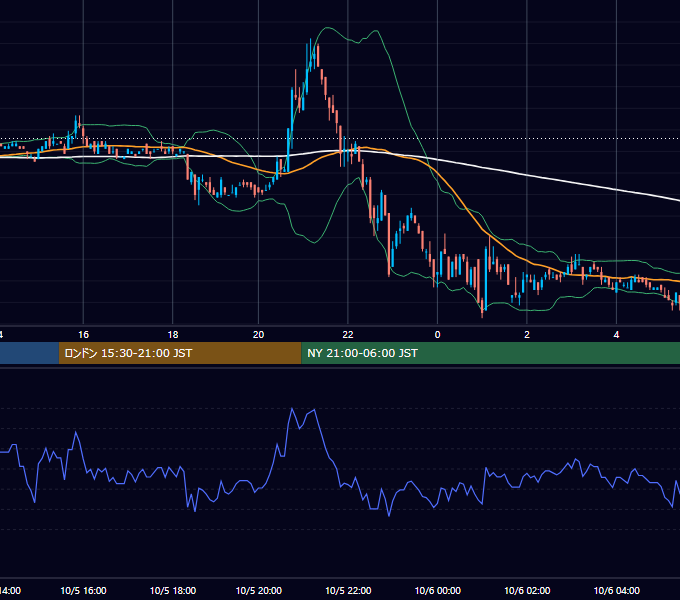Click the 16 hour label on price chart axis
Viewport: 680px width, 600px height.
pos(83,335)
